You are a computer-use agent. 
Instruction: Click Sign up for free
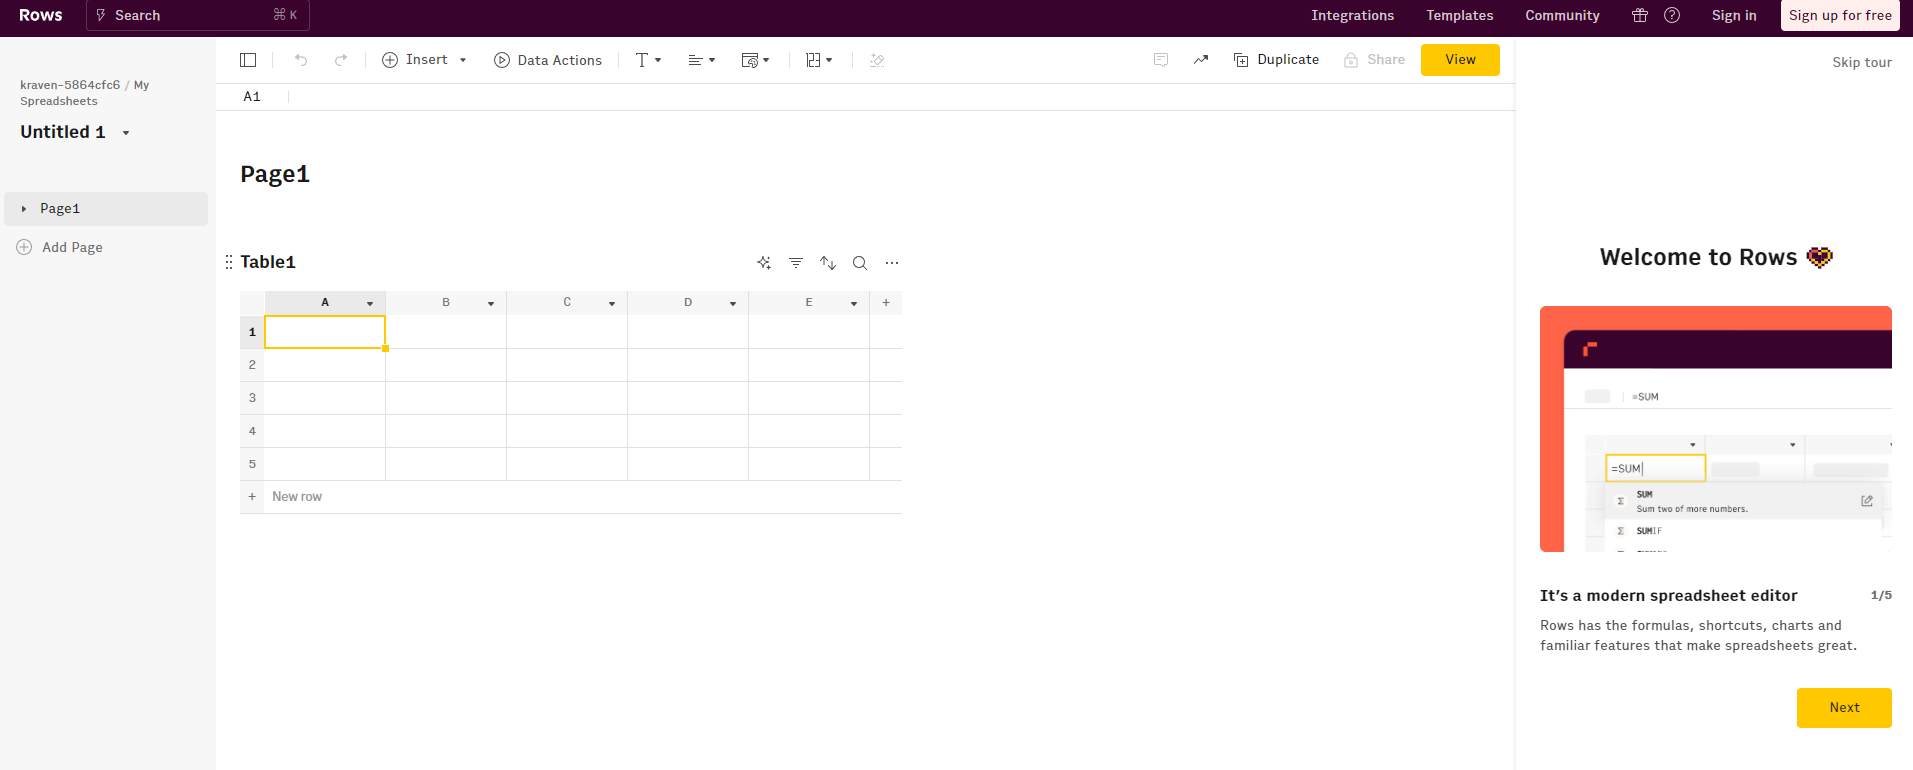pos(1840,15)
